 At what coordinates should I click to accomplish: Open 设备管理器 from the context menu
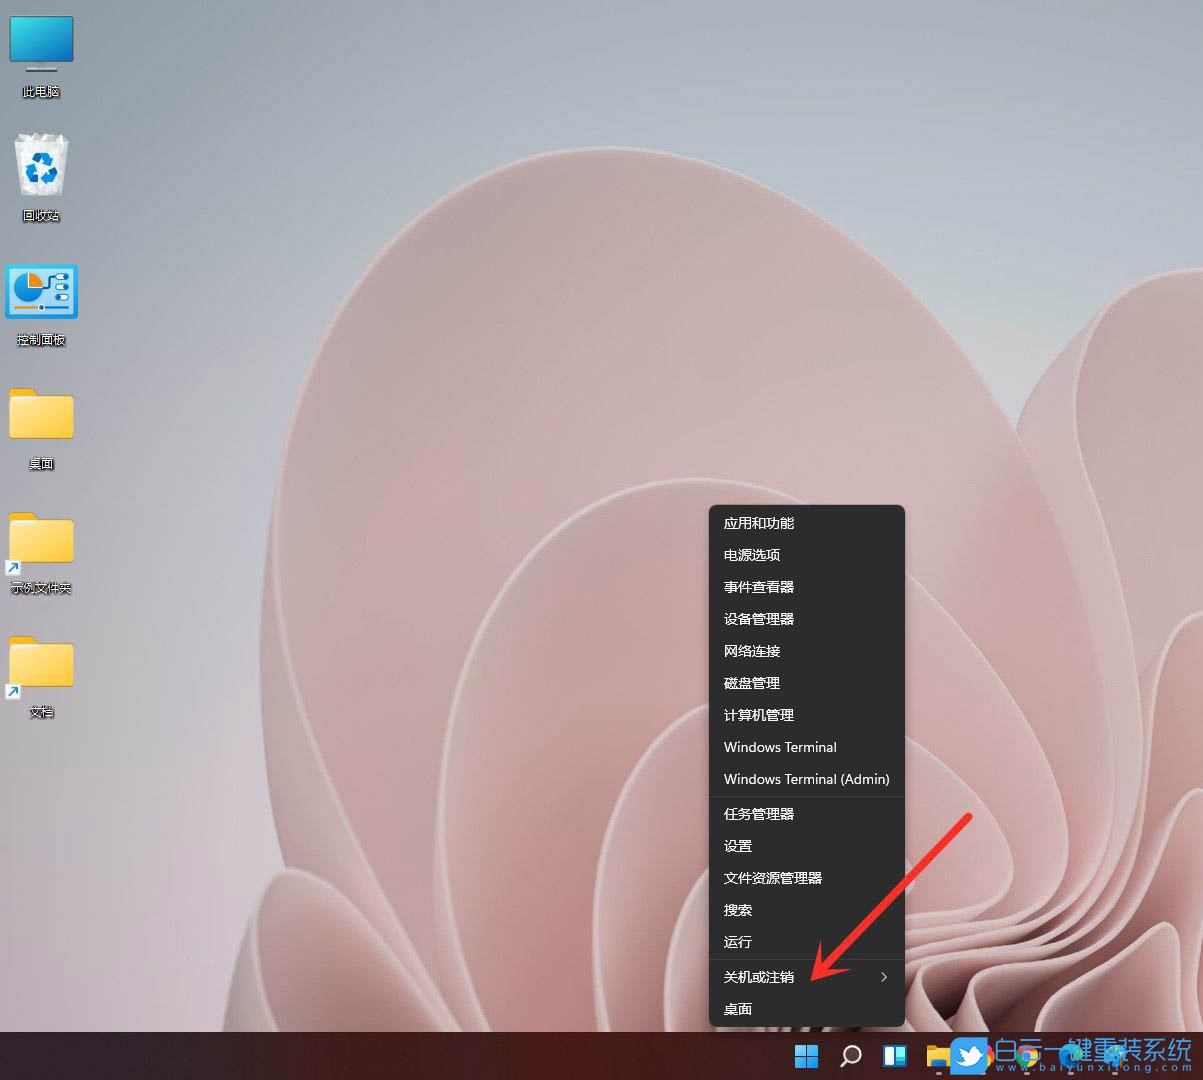758,619
